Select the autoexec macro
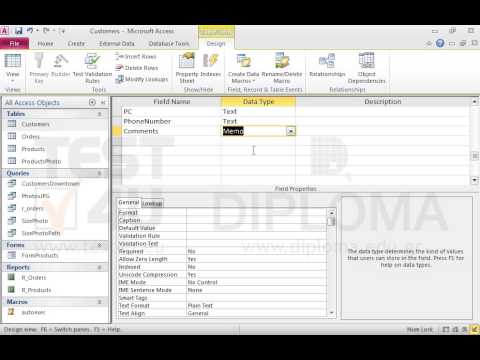 coord(33,312)
